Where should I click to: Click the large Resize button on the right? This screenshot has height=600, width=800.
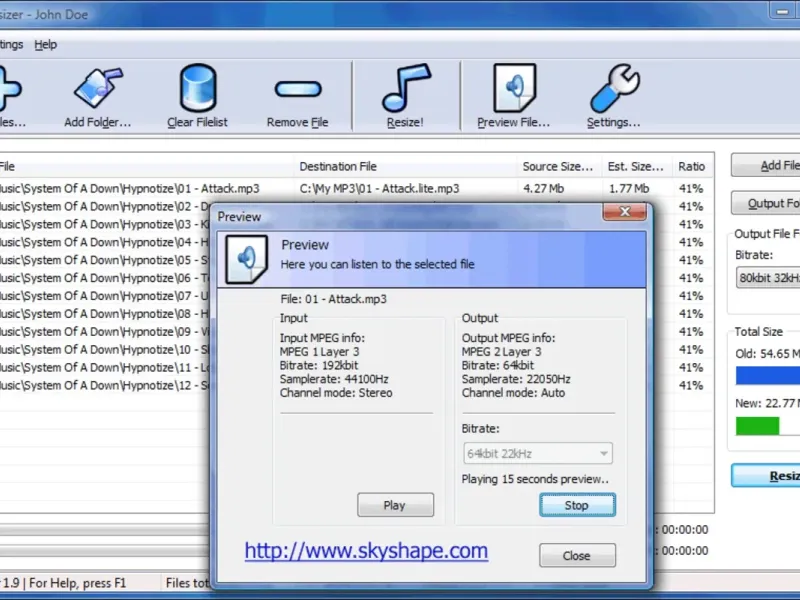pyautogui.click(x=765, y=476)
